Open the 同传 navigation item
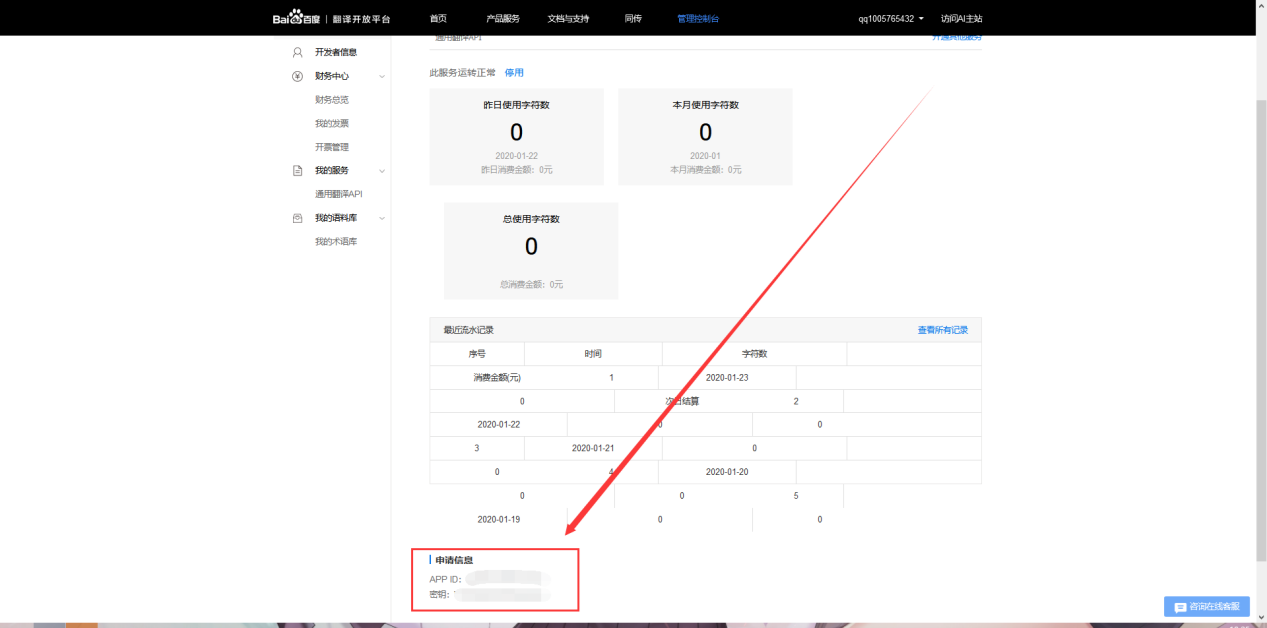This screenshot has width=1267, height=628. pos(633,19)
